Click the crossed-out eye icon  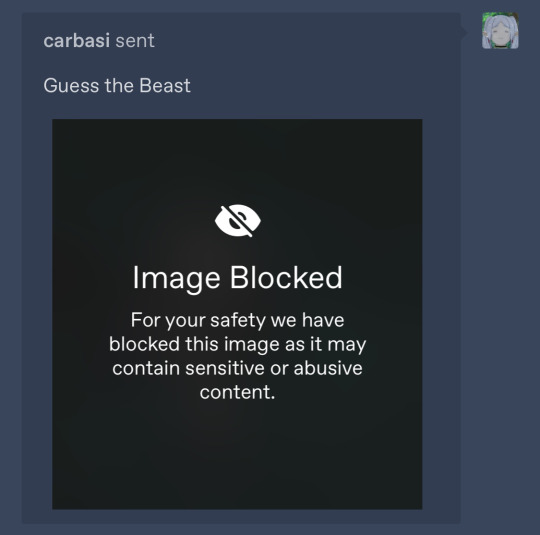click(238, 220)
